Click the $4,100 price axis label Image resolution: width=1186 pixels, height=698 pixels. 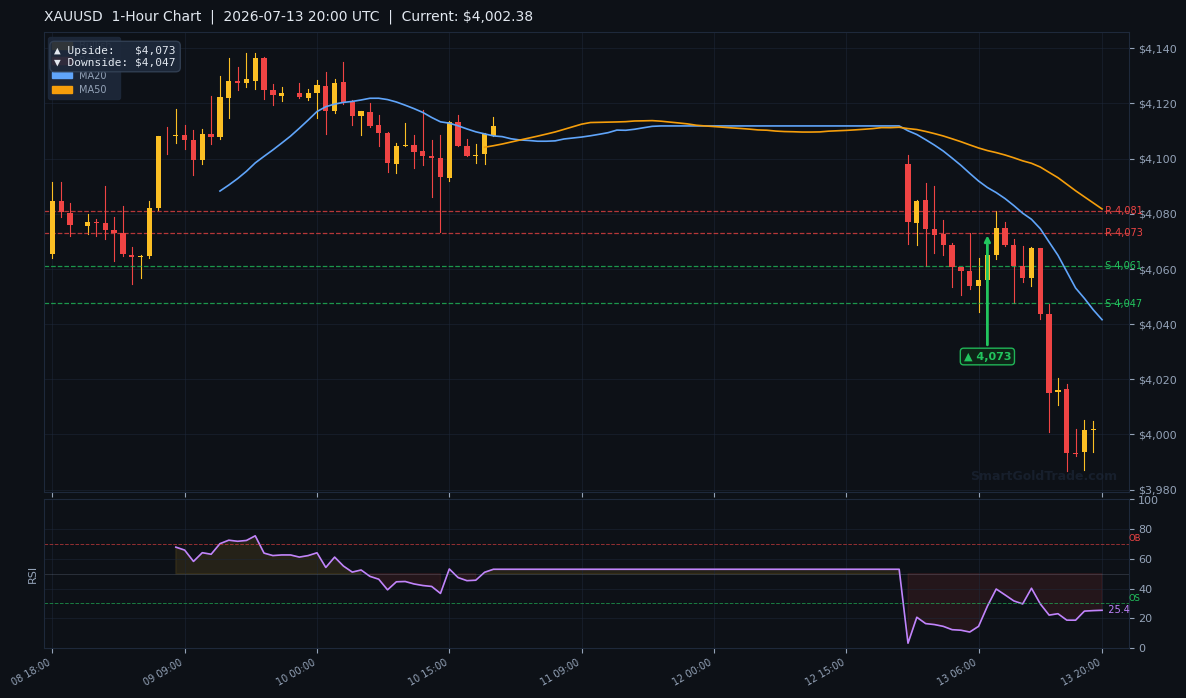1157,160
